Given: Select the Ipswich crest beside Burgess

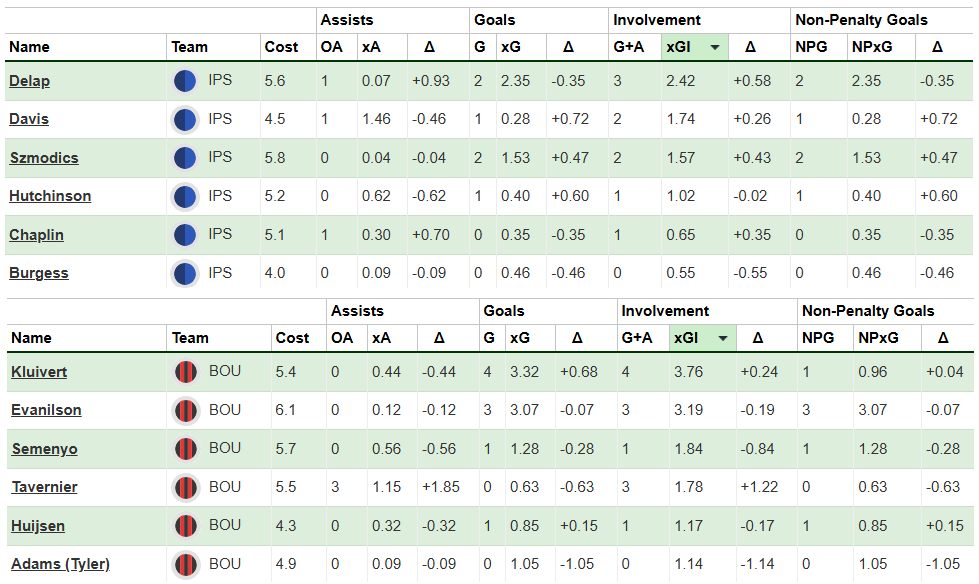Looking at the screenshot, I should tap(185, 274).
